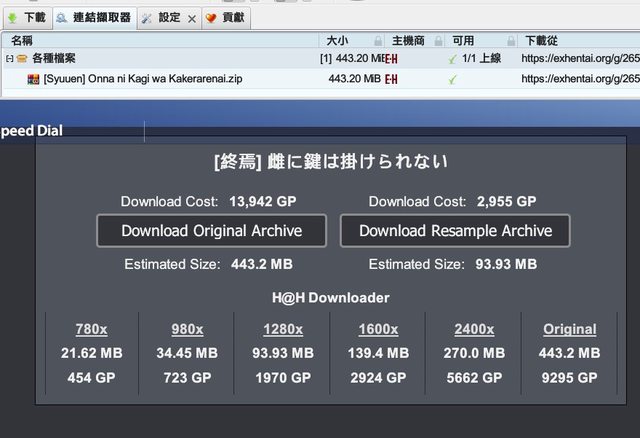Screen dimensions: 640x438
Task: Click the lock icon in 可用 column
Action: click(510, 41)
